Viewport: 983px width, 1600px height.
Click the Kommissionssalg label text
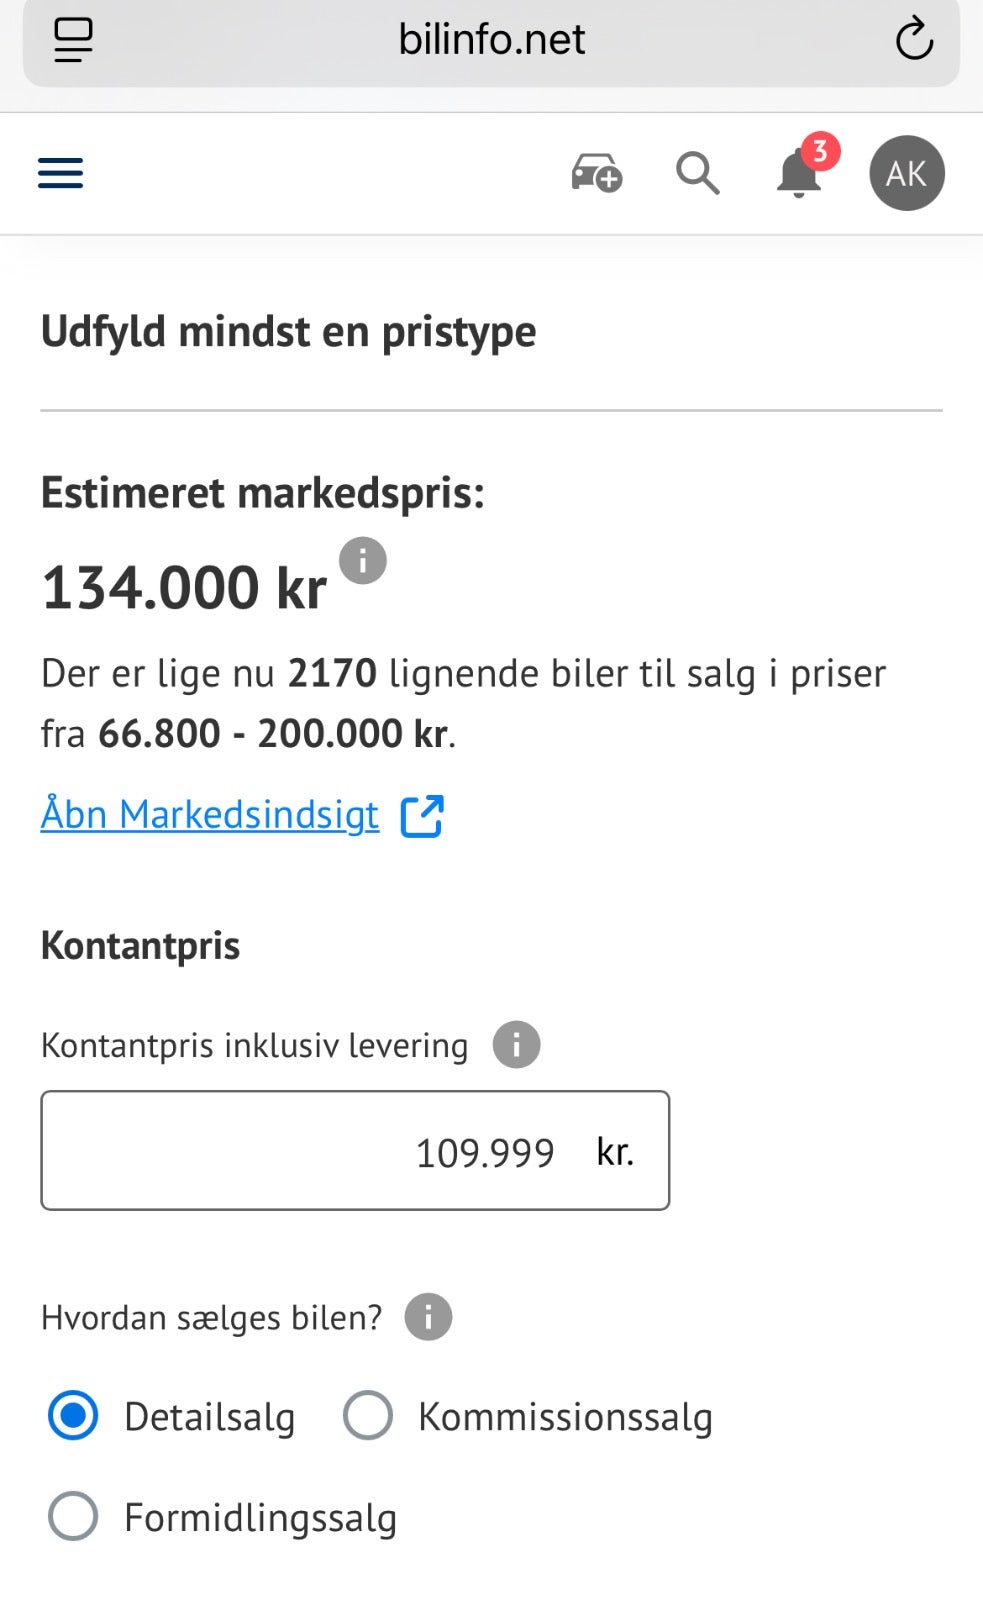[565, 1417]
